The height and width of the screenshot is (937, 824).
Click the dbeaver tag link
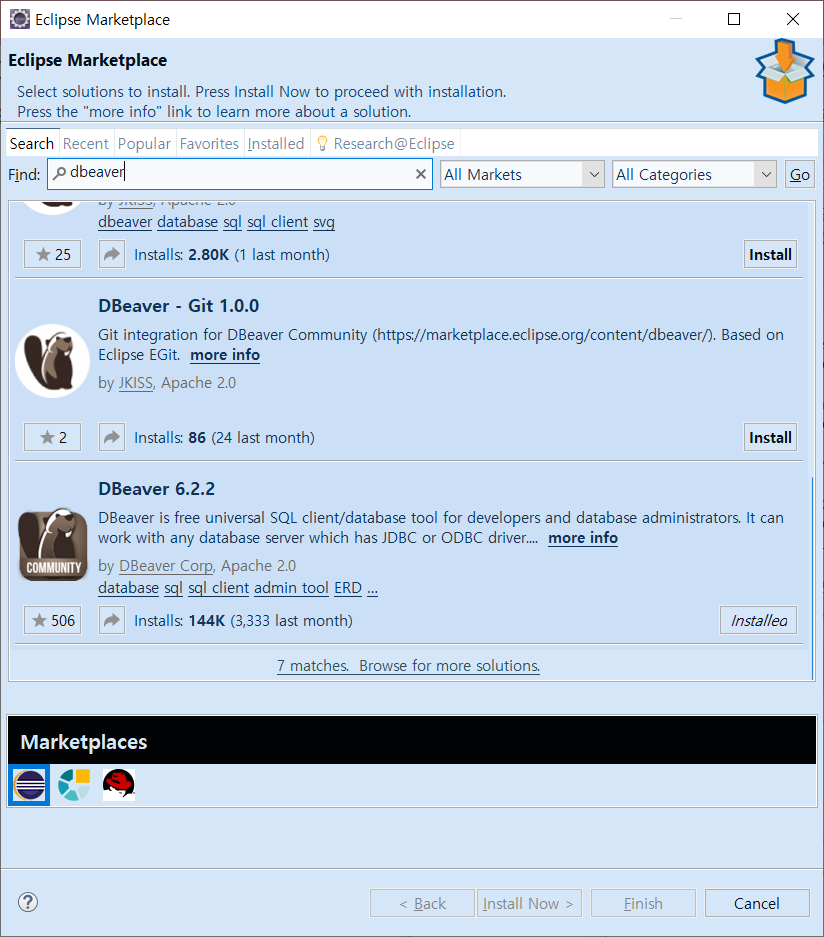125,222
